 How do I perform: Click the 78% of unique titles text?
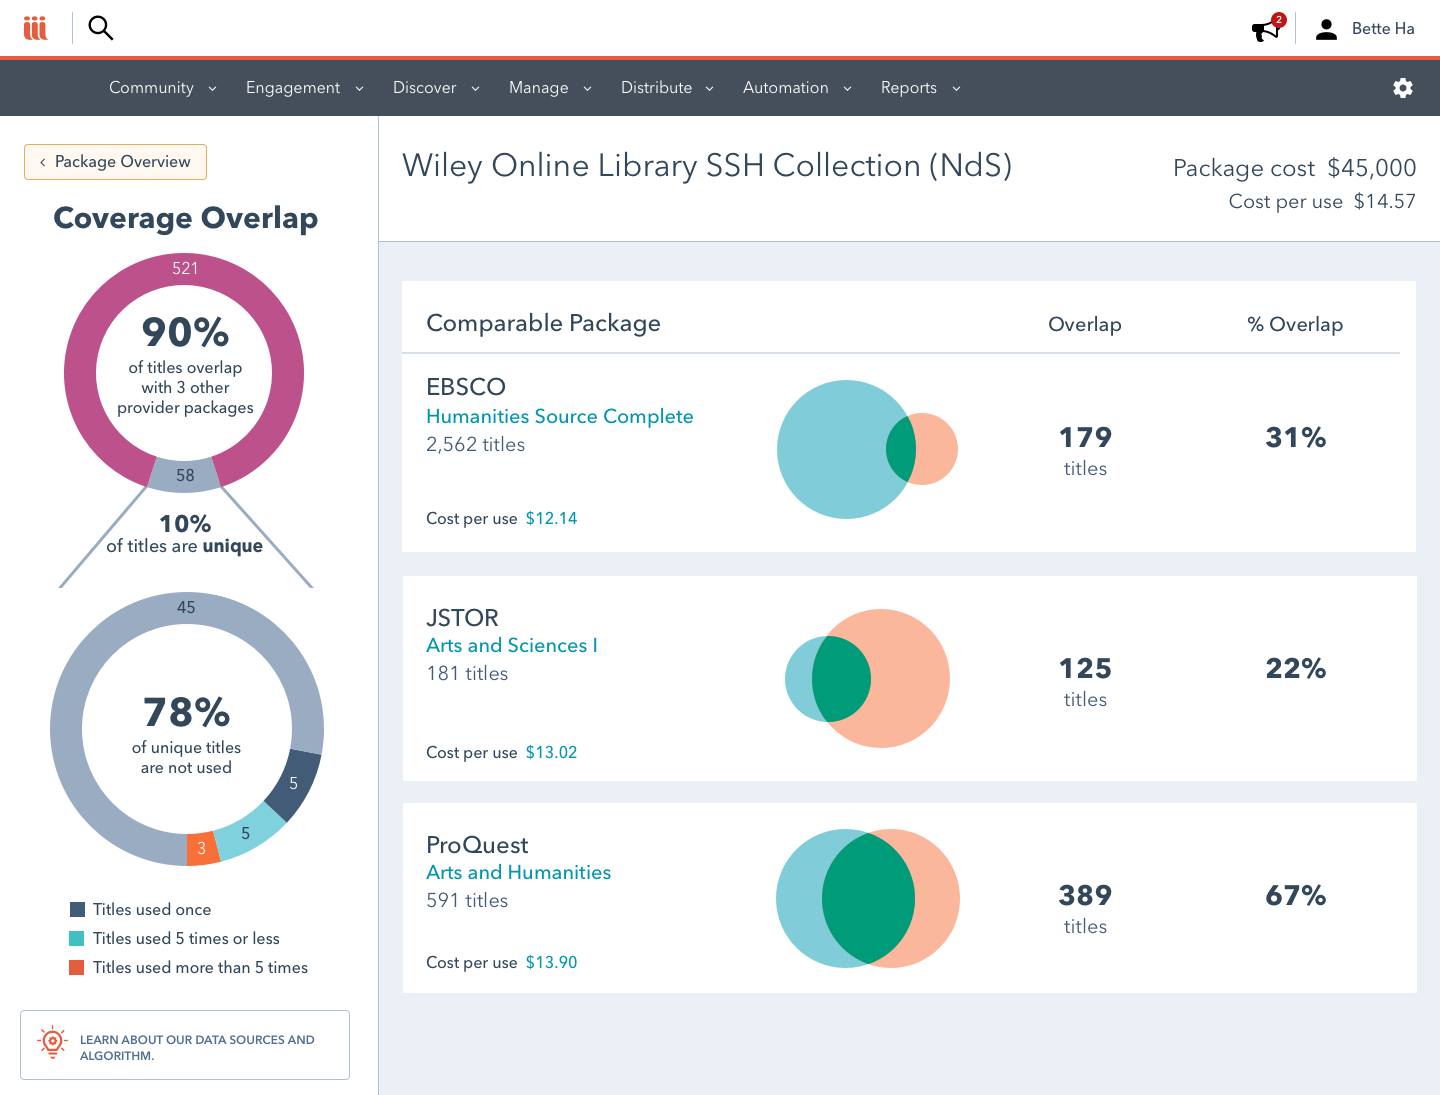click(x=186, y=735)
